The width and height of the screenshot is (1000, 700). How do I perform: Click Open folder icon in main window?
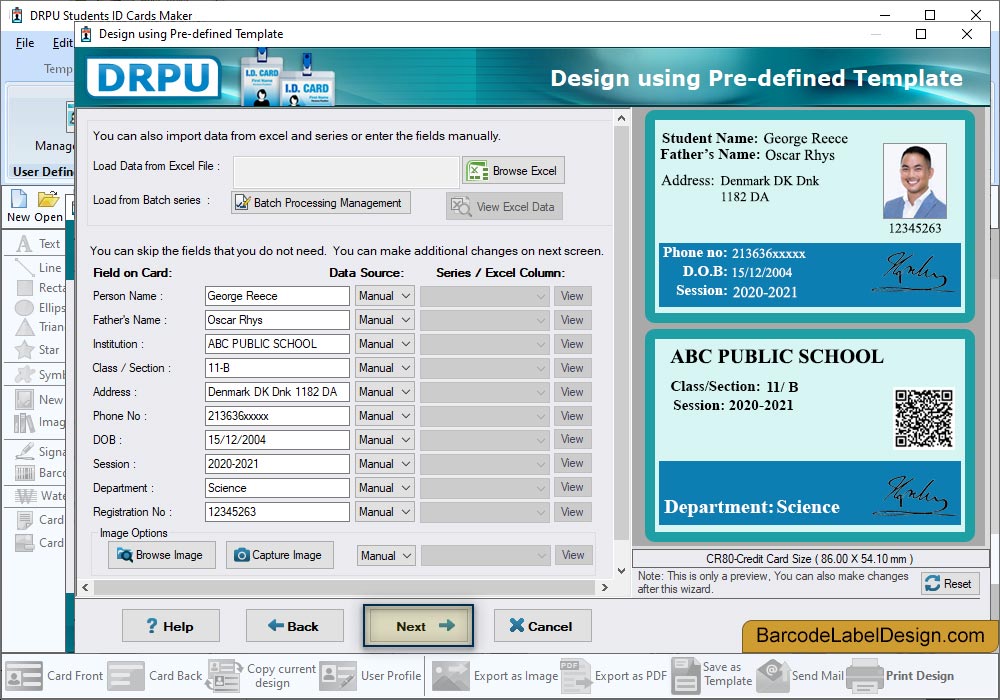click(x=48, y=207)
